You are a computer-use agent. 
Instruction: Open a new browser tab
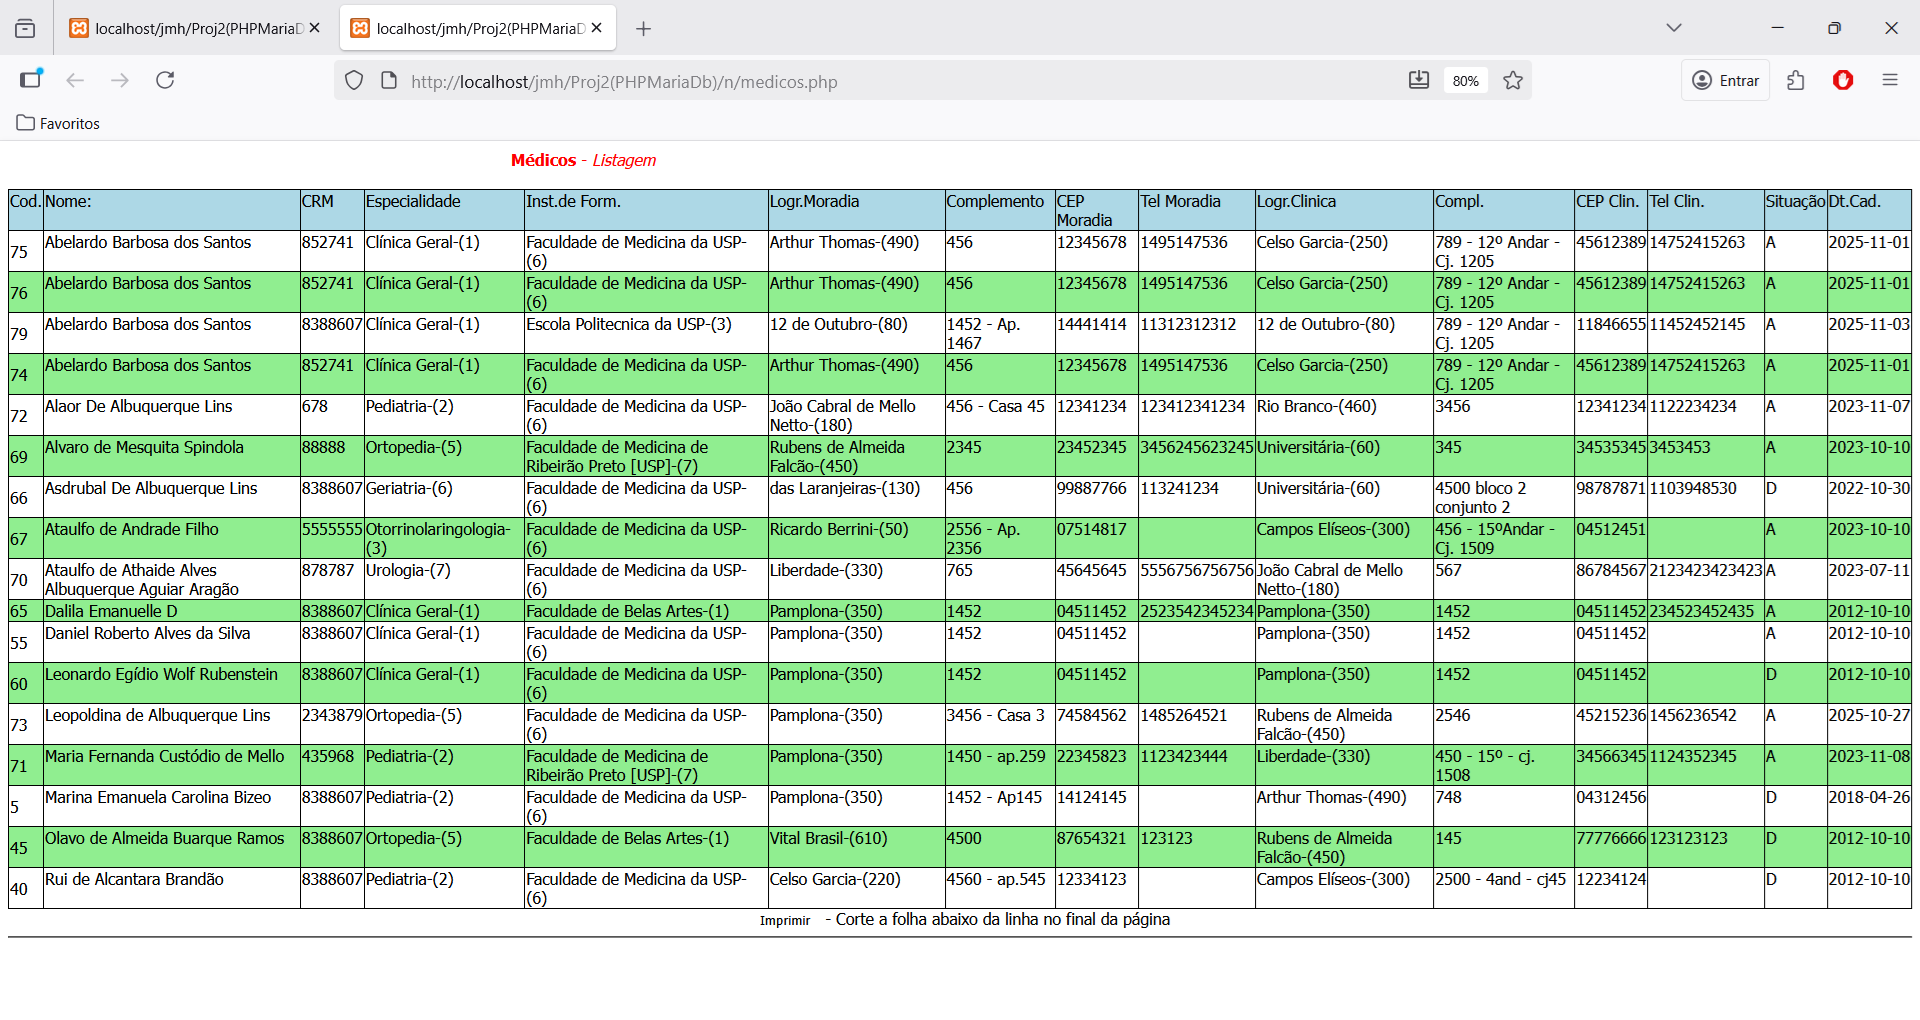coord(644,29)
